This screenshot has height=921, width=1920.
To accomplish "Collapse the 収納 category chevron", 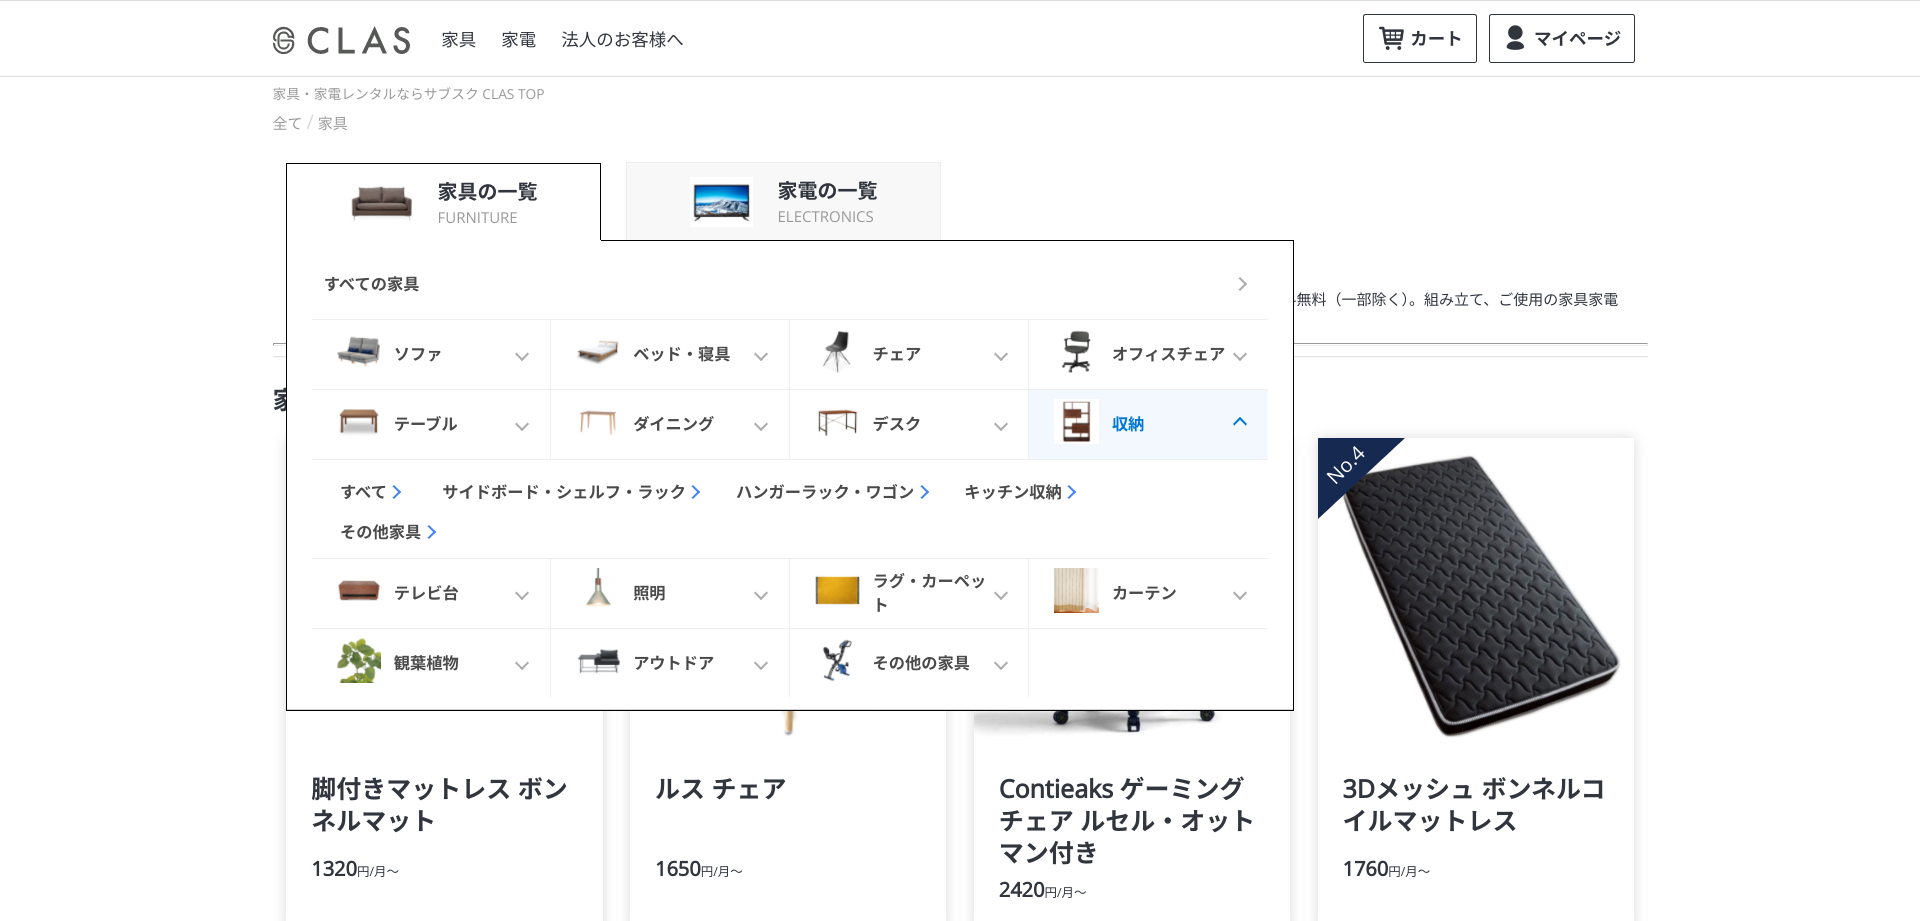I will coord(1240,422).
